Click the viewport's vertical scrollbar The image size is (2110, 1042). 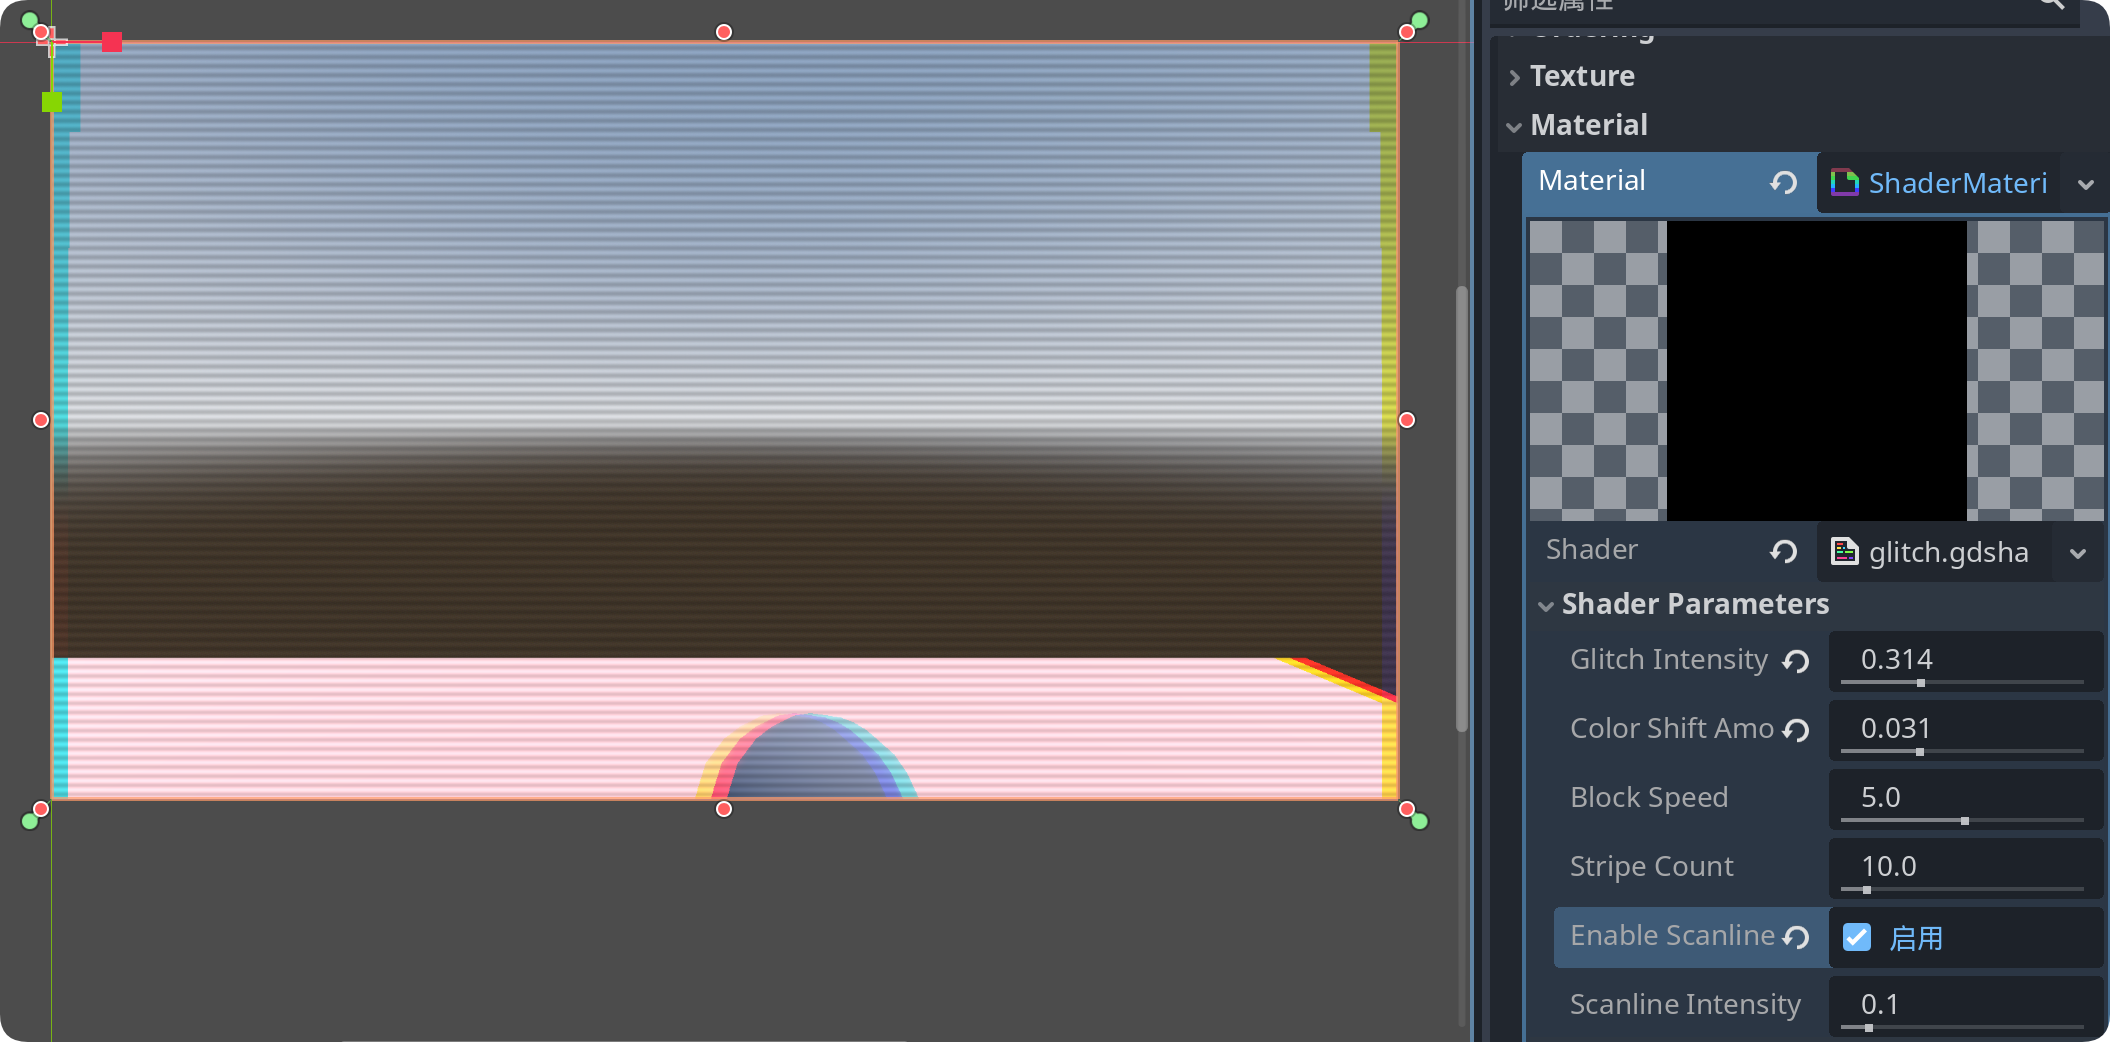click(1462, 508)
